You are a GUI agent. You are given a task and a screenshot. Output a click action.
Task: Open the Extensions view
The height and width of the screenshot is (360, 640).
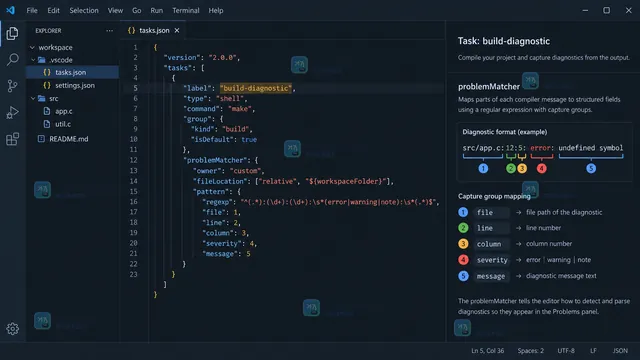coord(12,139)
